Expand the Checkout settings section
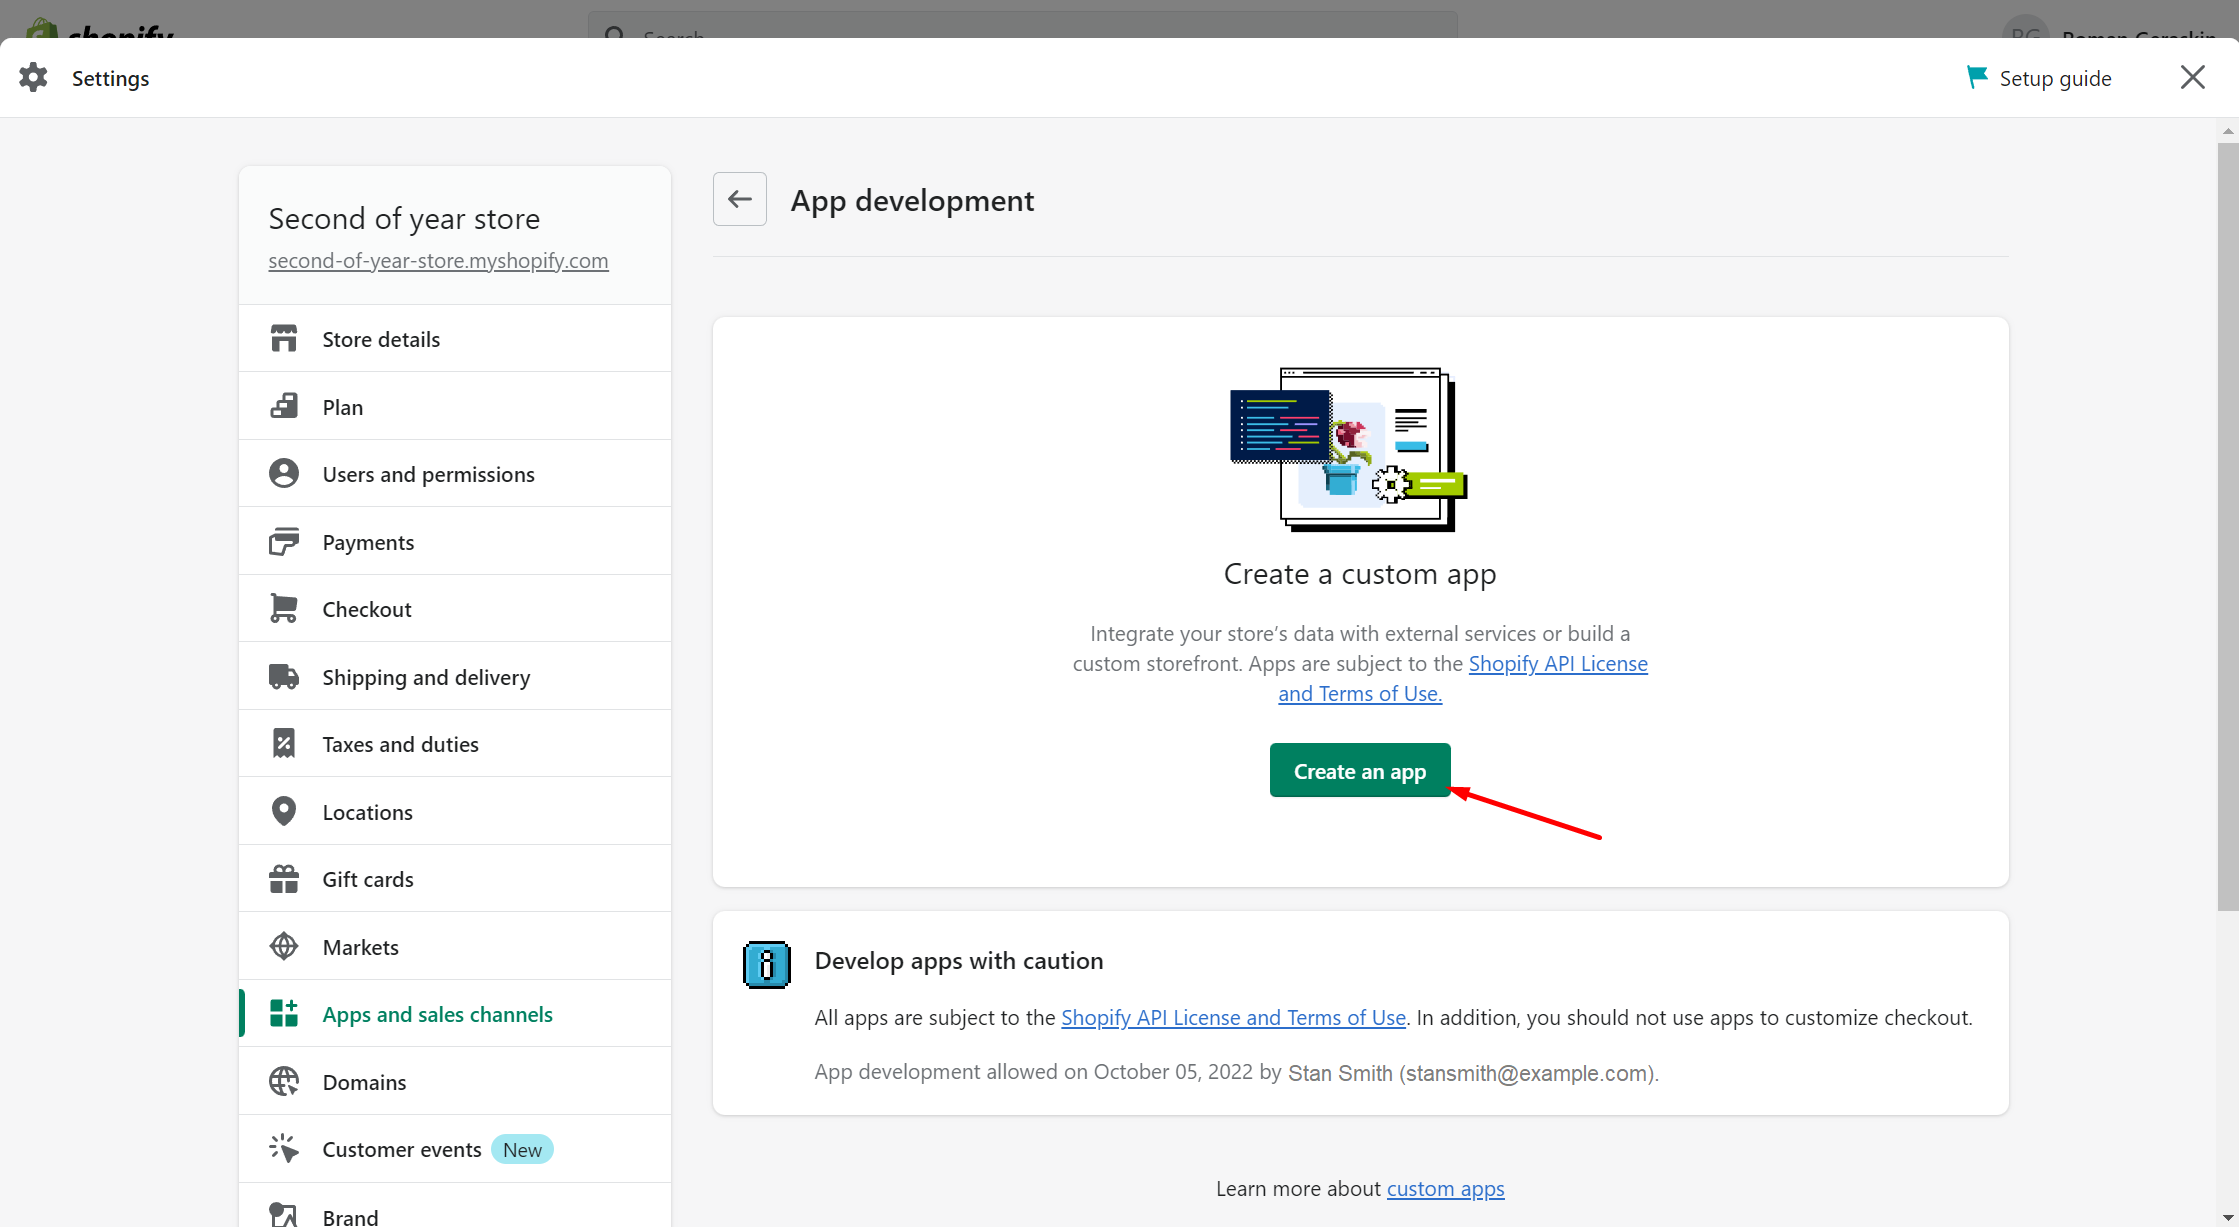The height and width of the screenshot is (1227, 2239). click(x=367, y=609)
